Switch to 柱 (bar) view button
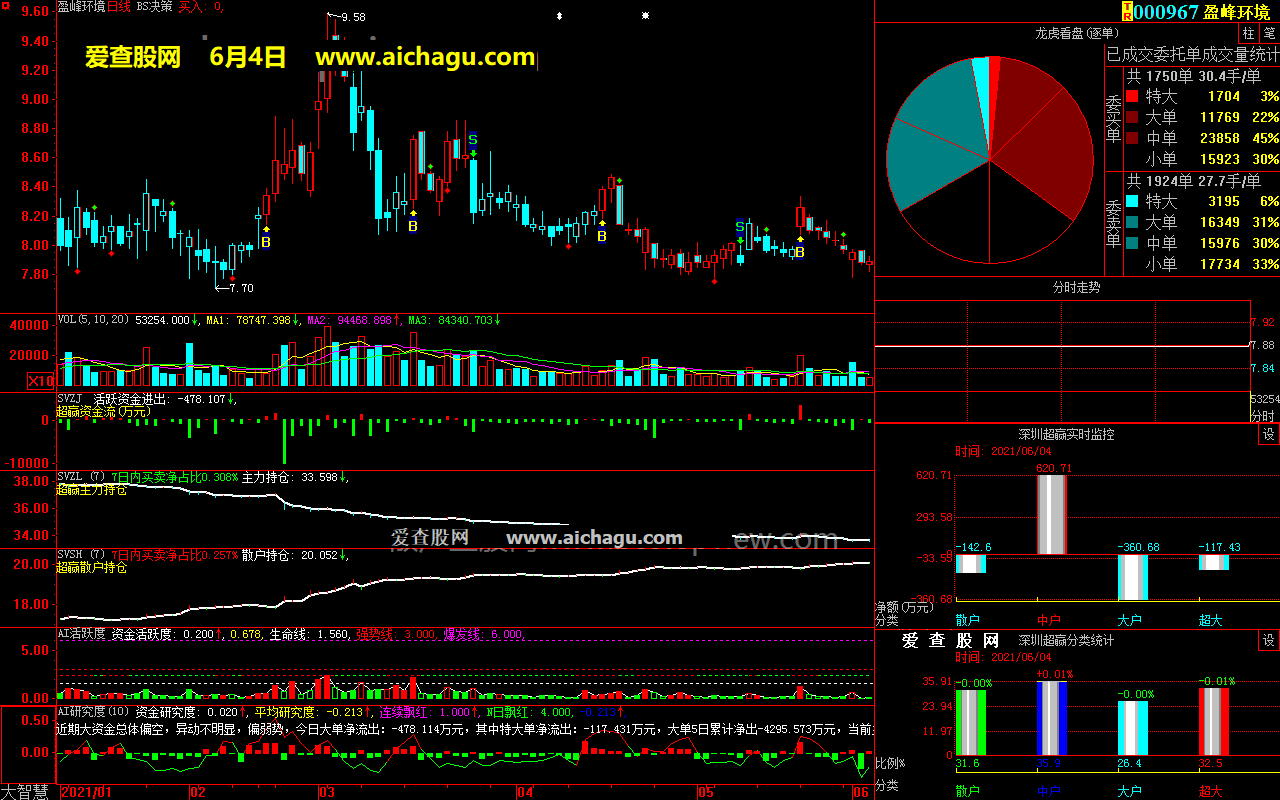1280x800 pixels. coord(1249,33)
